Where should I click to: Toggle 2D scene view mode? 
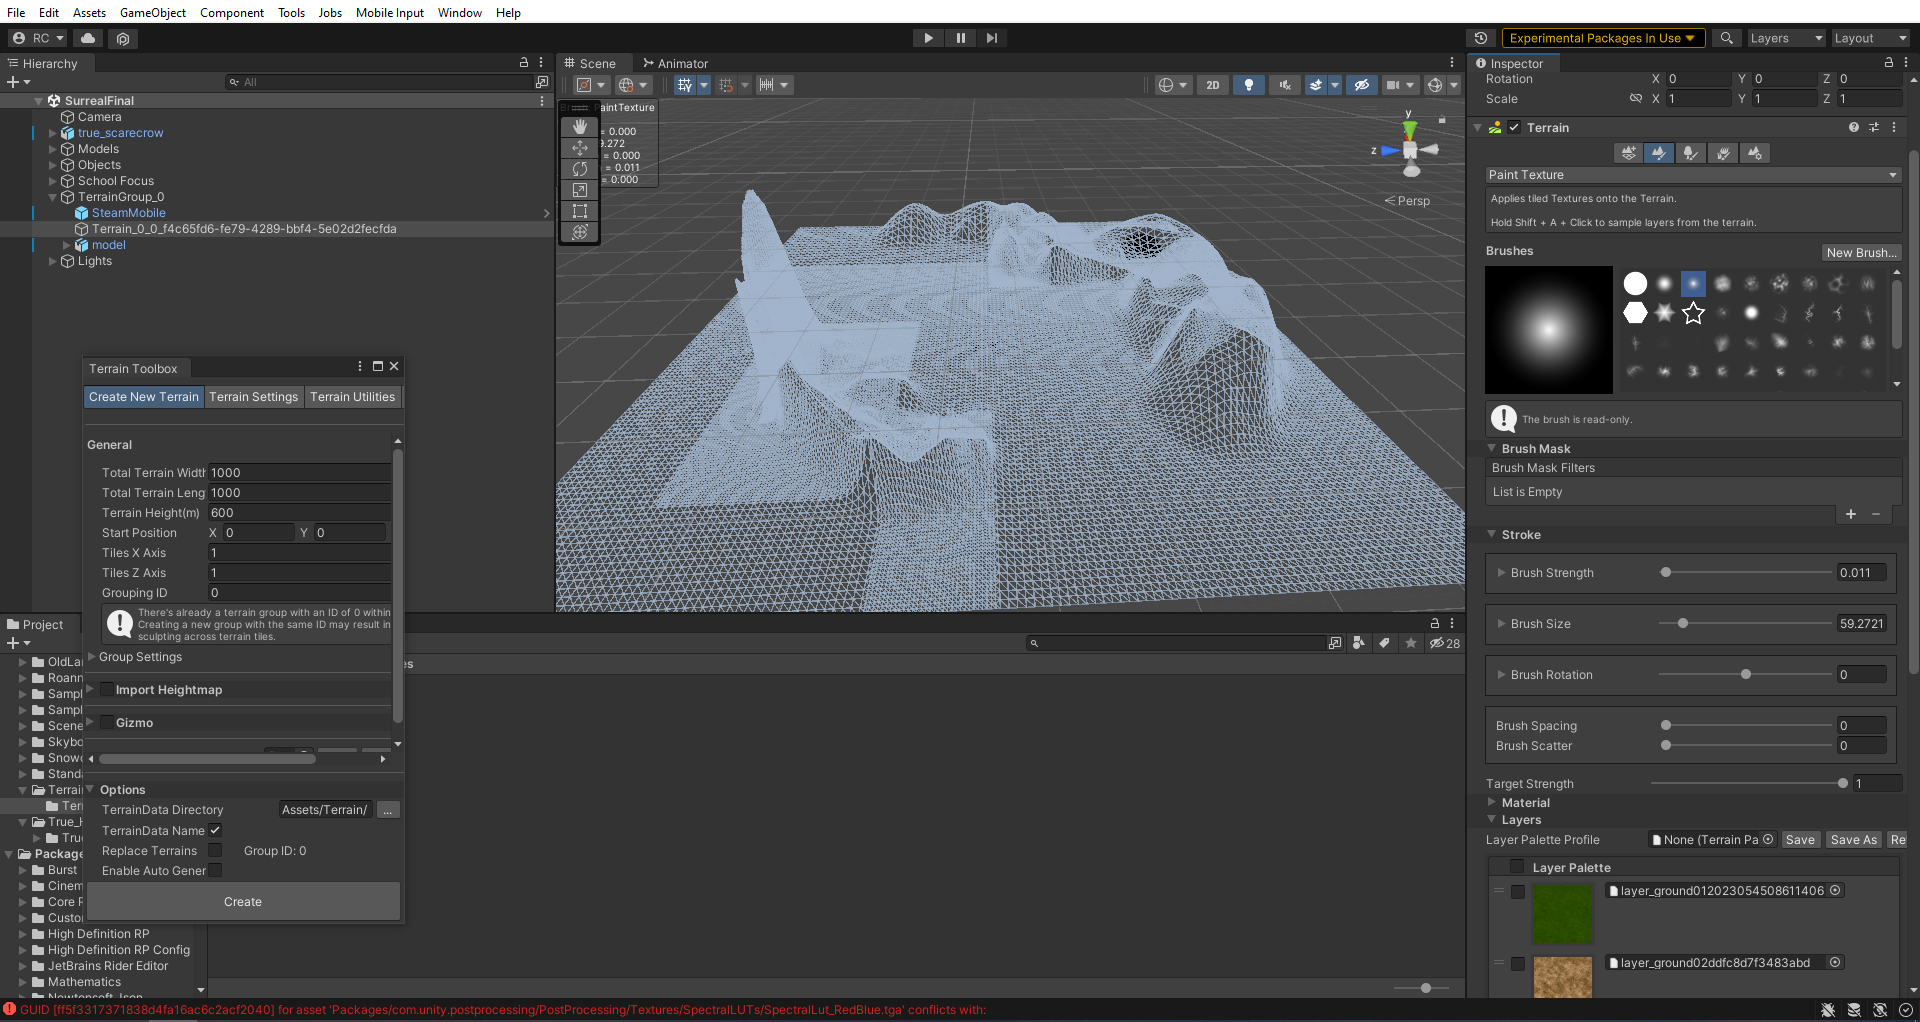(x=1212, y=85)
